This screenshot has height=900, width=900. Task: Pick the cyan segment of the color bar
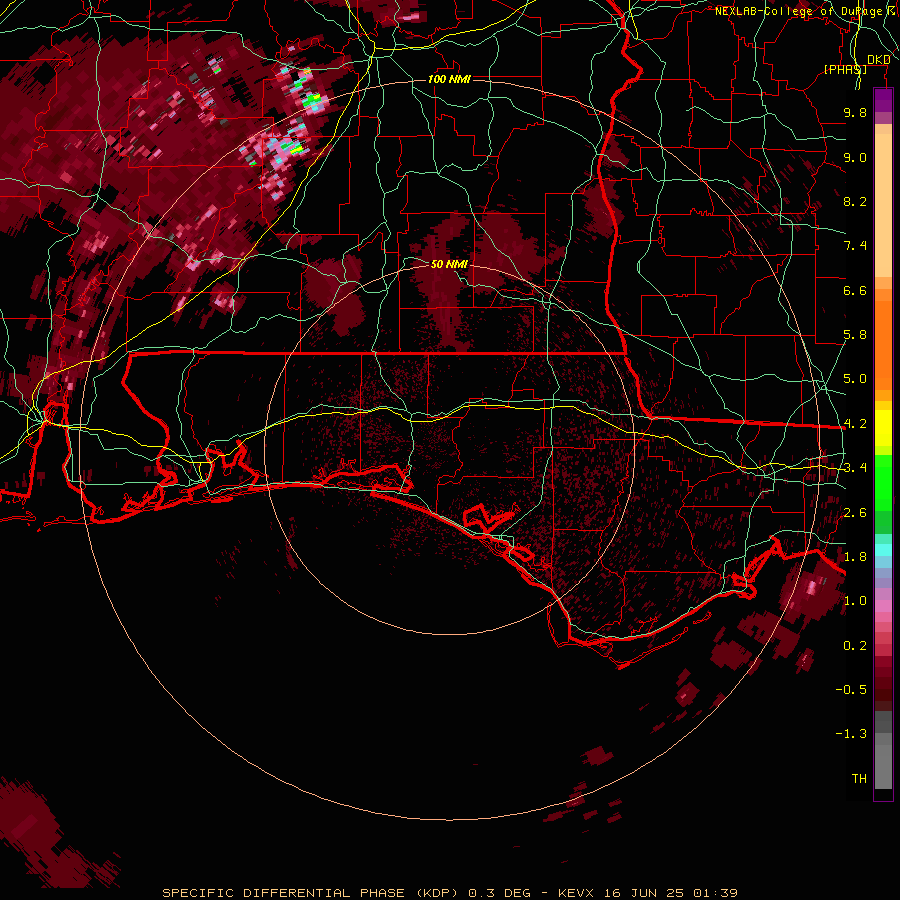[883, 550]
